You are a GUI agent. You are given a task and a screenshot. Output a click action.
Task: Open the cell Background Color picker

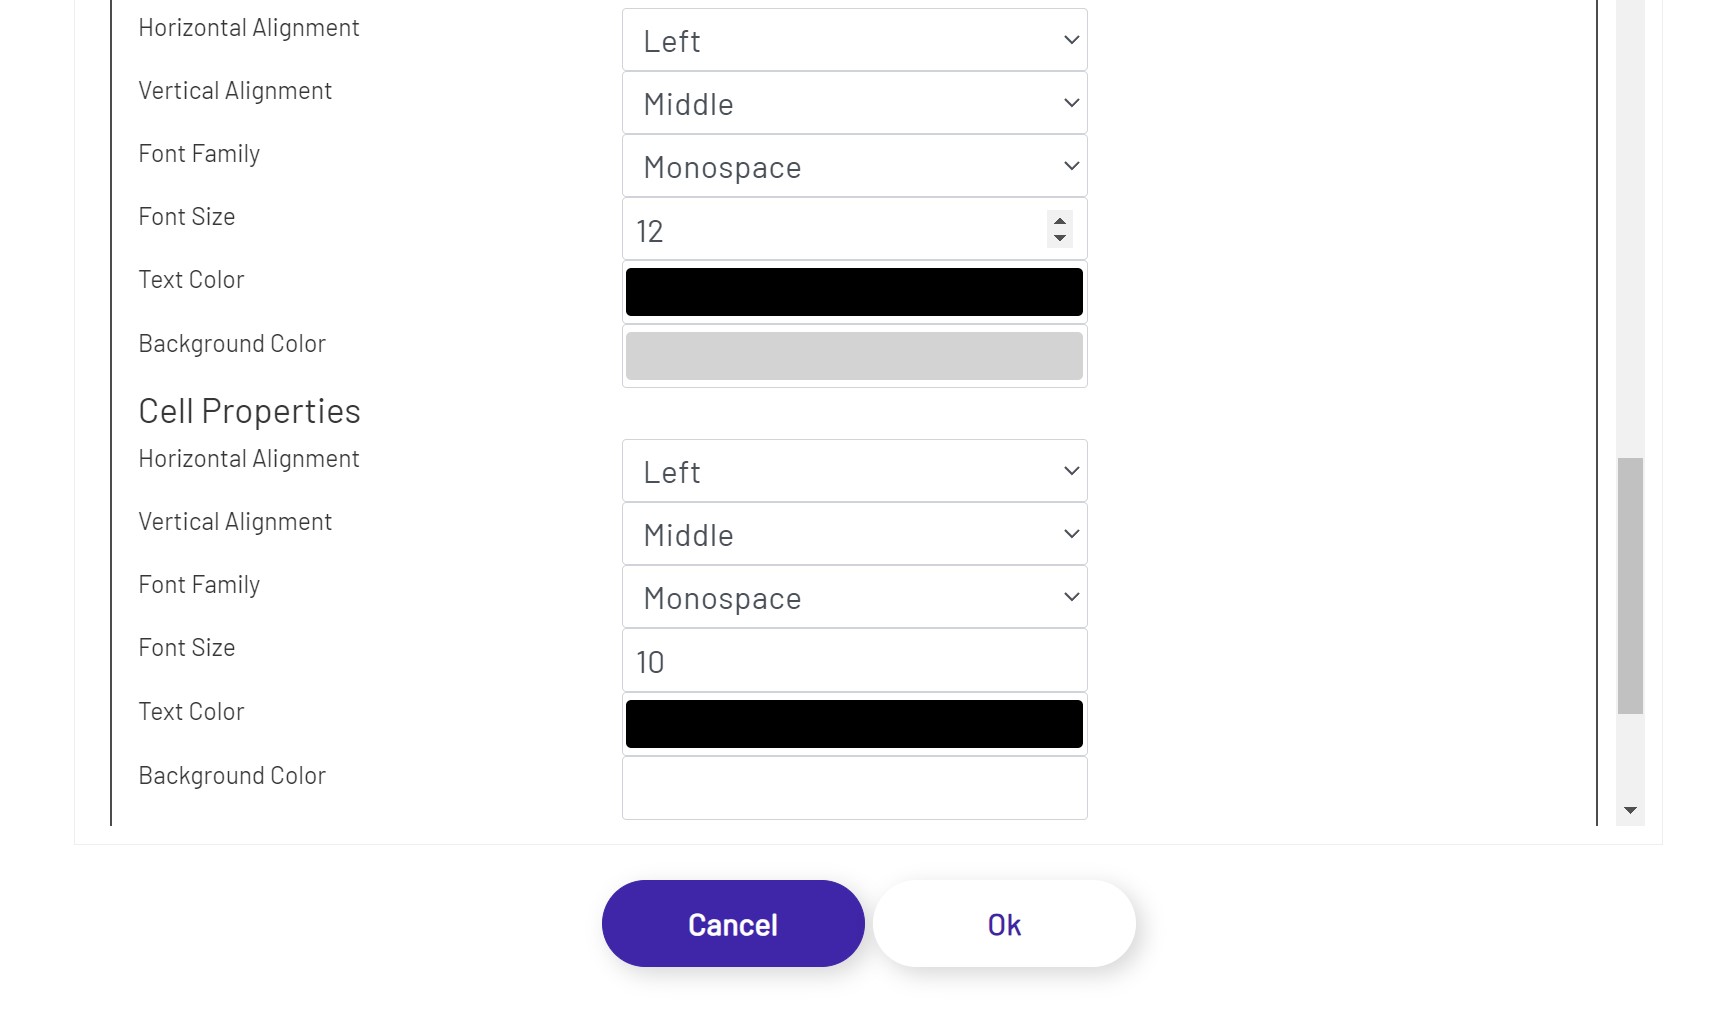pos(853,788)
